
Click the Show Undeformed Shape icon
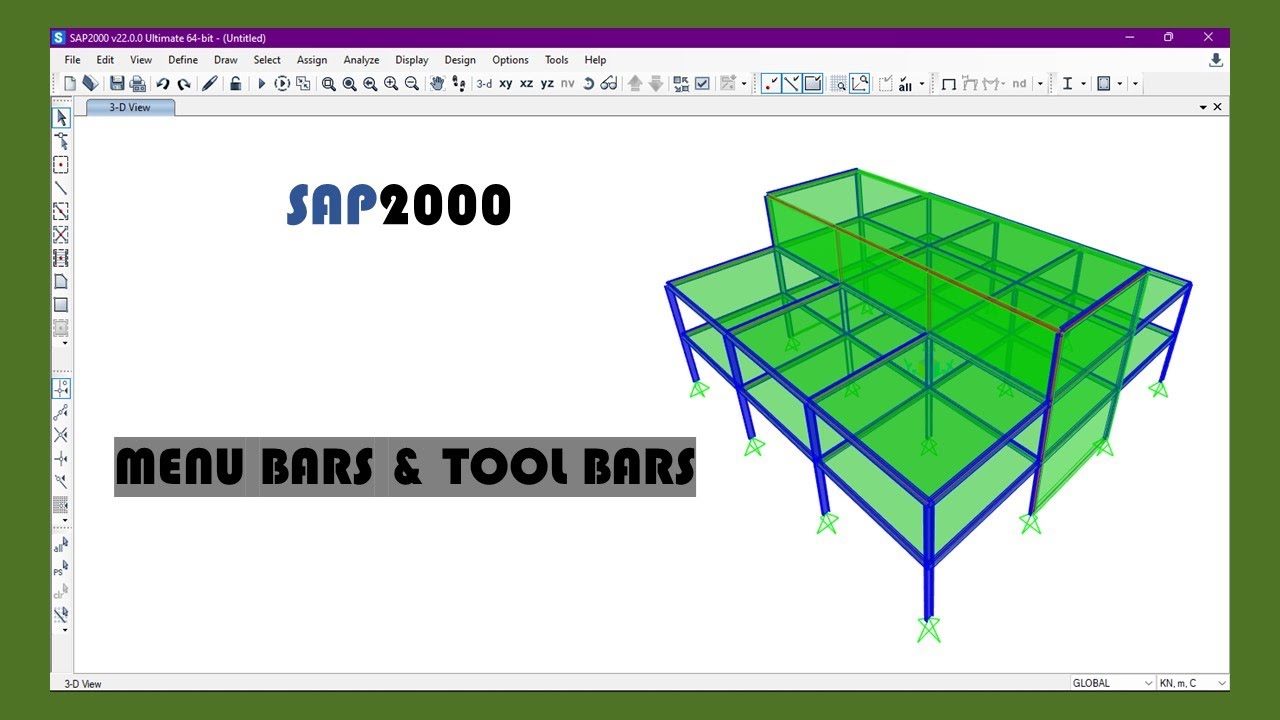[948, 84]
